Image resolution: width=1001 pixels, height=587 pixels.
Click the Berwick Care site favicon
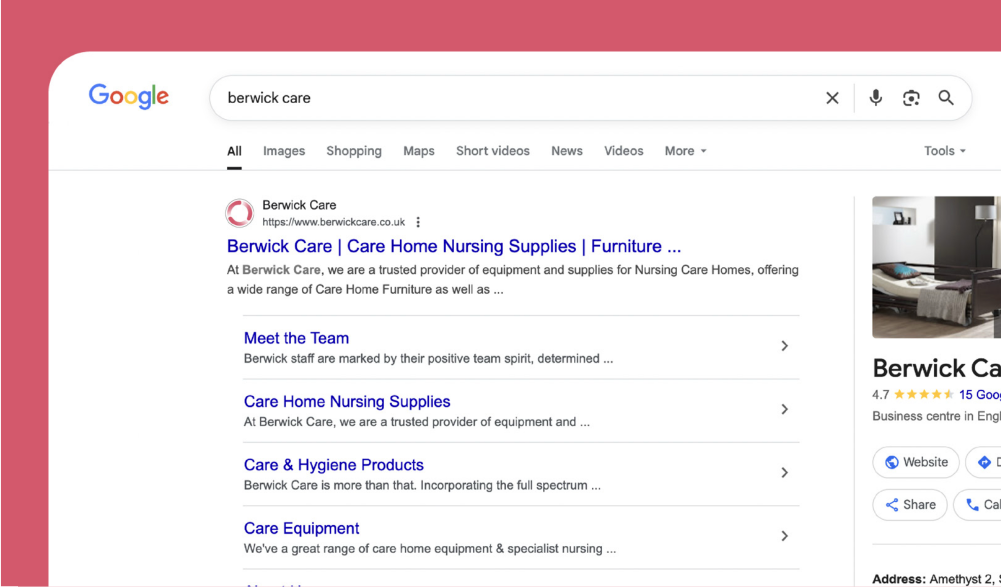pos(239,213)
